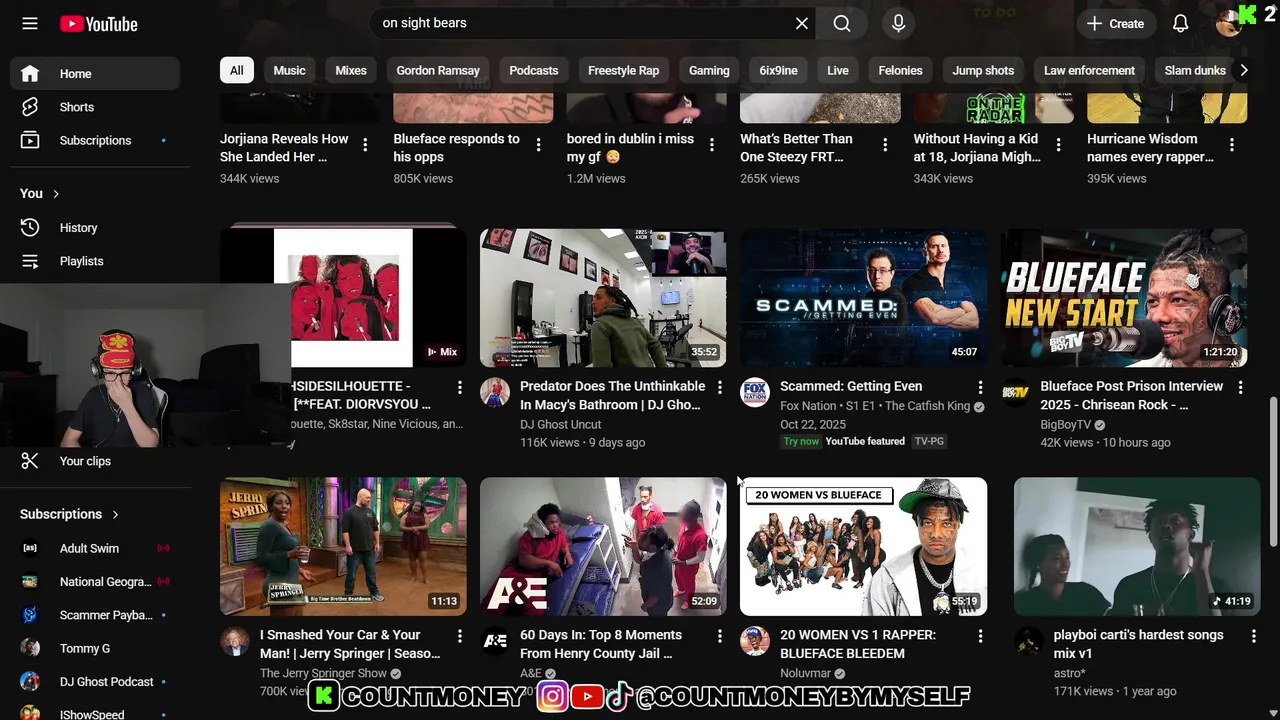Image resolution: width=1280 pixels, height=720 pixels.
Task: Open Scammer Payback channel subscription
Action: pos(95,615)
